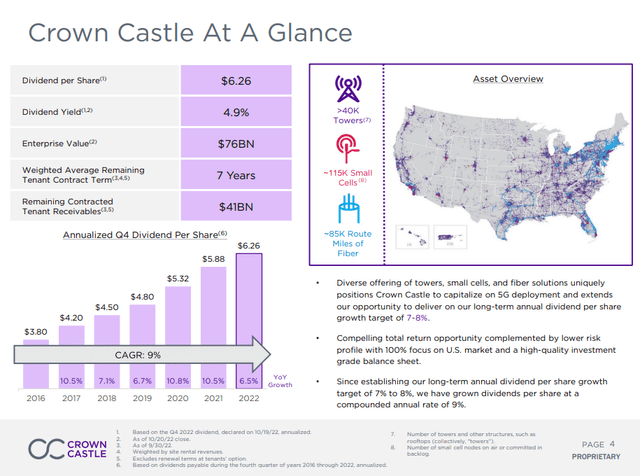The width and height of the screenshot is (640, 476).
Task: Click the Puerto Rico inset map
Action: 450,237
